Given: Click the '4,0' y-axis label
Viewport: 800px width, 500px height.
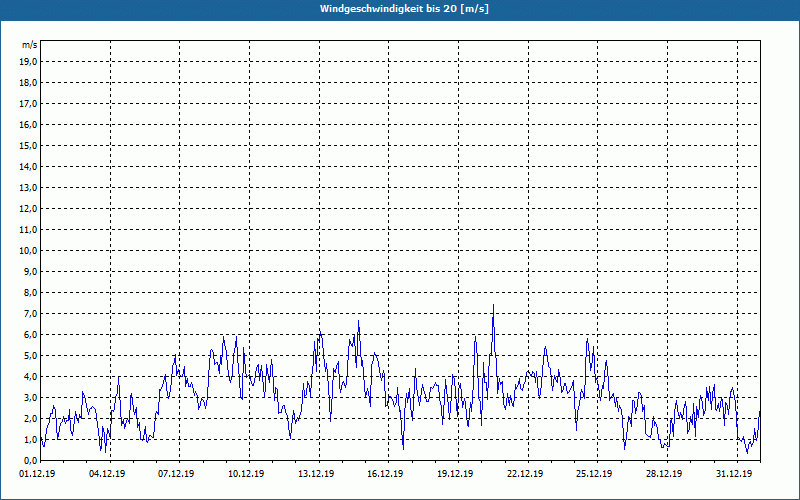Looking at the screenshot, I should [x=30, y=377].
